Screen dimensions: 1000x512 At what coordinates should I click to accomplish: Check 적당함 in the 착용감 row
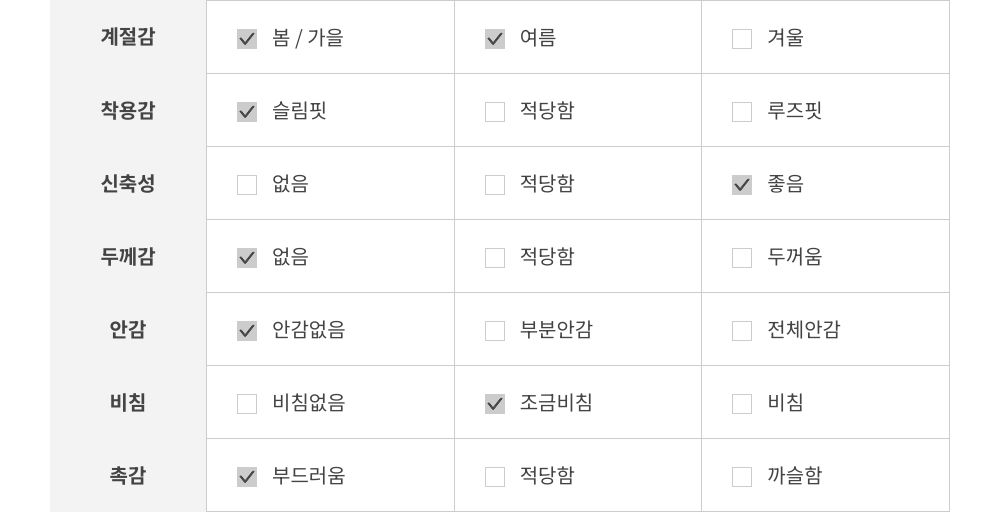tap(495, 112)
